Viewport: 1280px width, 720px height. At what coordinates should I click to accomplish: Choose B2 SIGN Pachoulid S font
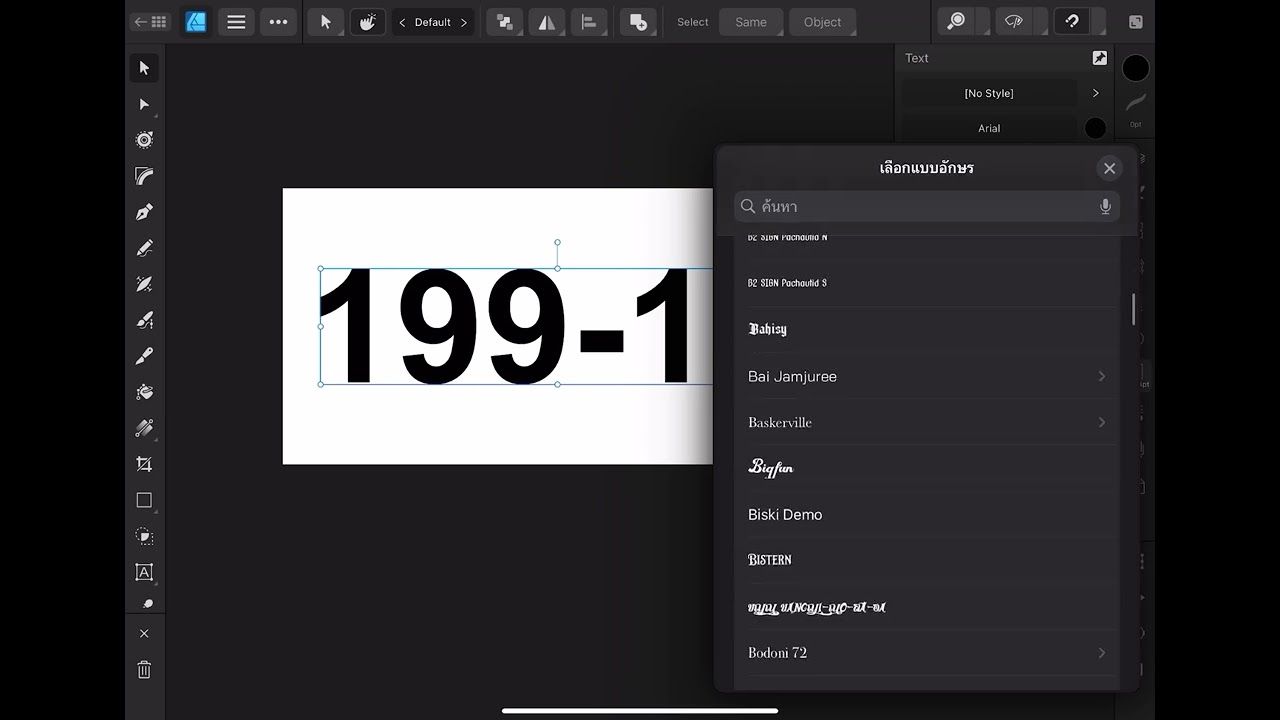[927, 283]
